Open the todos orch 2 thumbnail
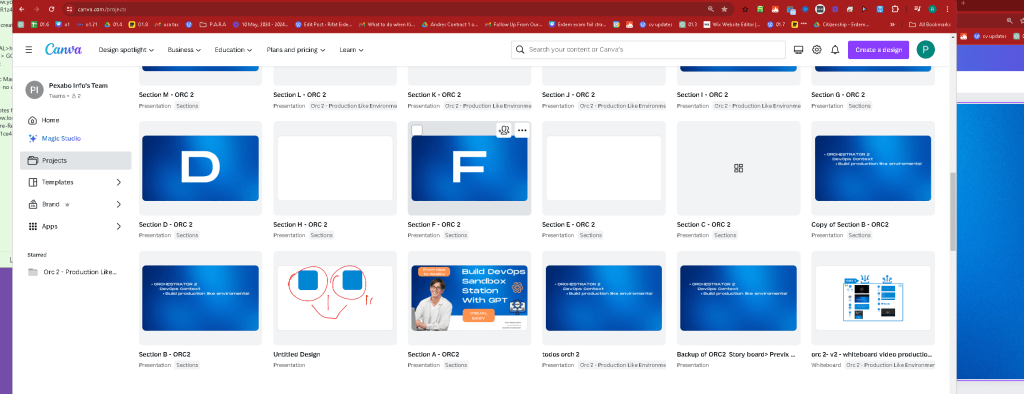 (x=603, y=298)
